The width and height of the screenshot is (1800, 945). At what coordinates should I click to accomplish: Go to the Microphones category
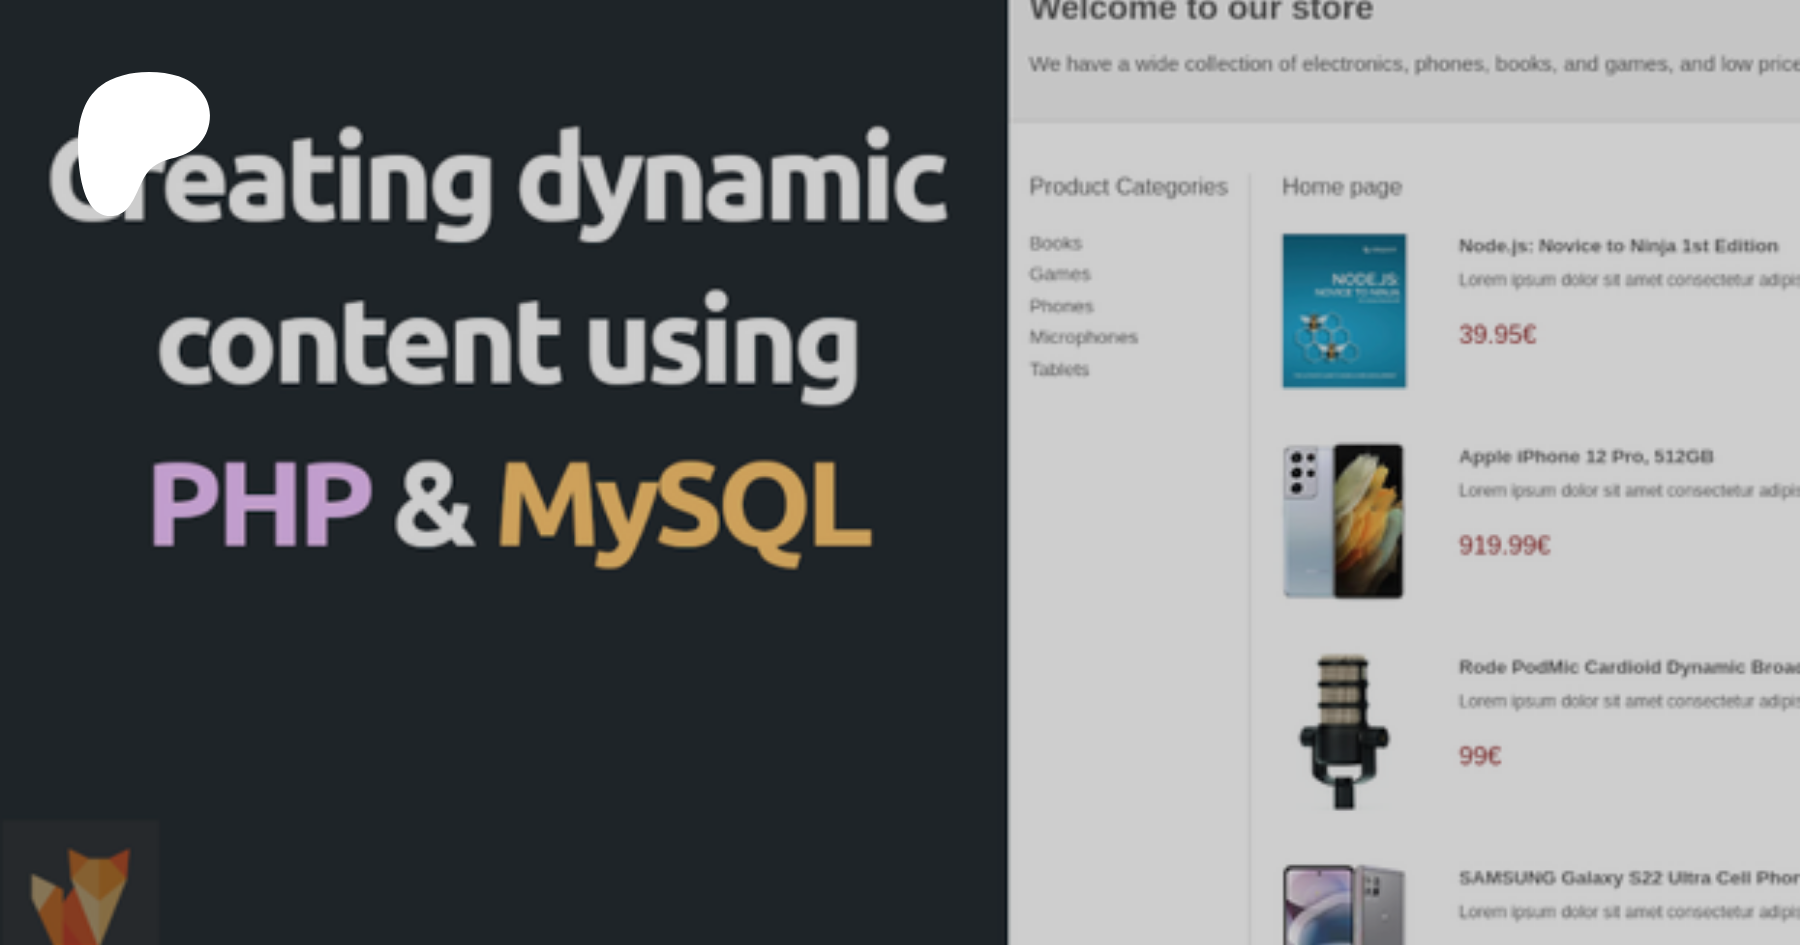click(1083, 337)
